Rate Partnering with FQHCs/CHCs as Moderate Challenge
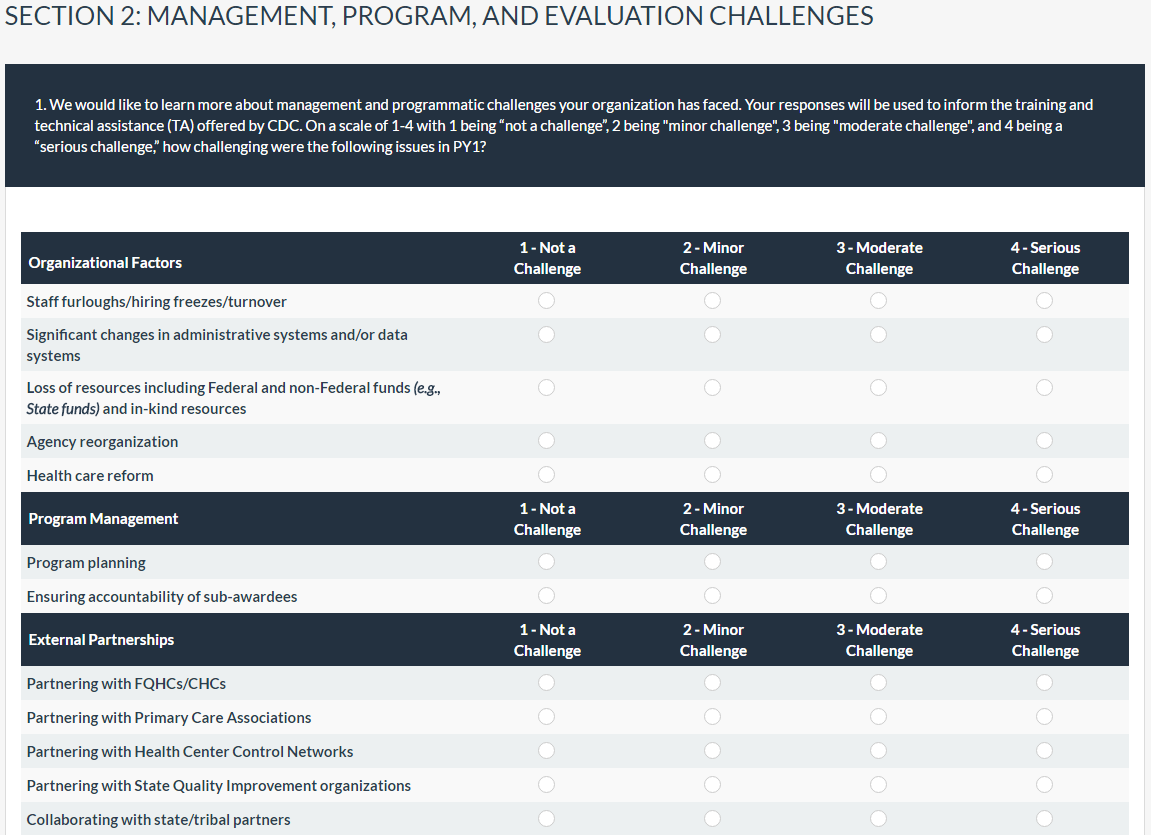The height and width of the screenshot is (835, 1151). pos(878,683)
